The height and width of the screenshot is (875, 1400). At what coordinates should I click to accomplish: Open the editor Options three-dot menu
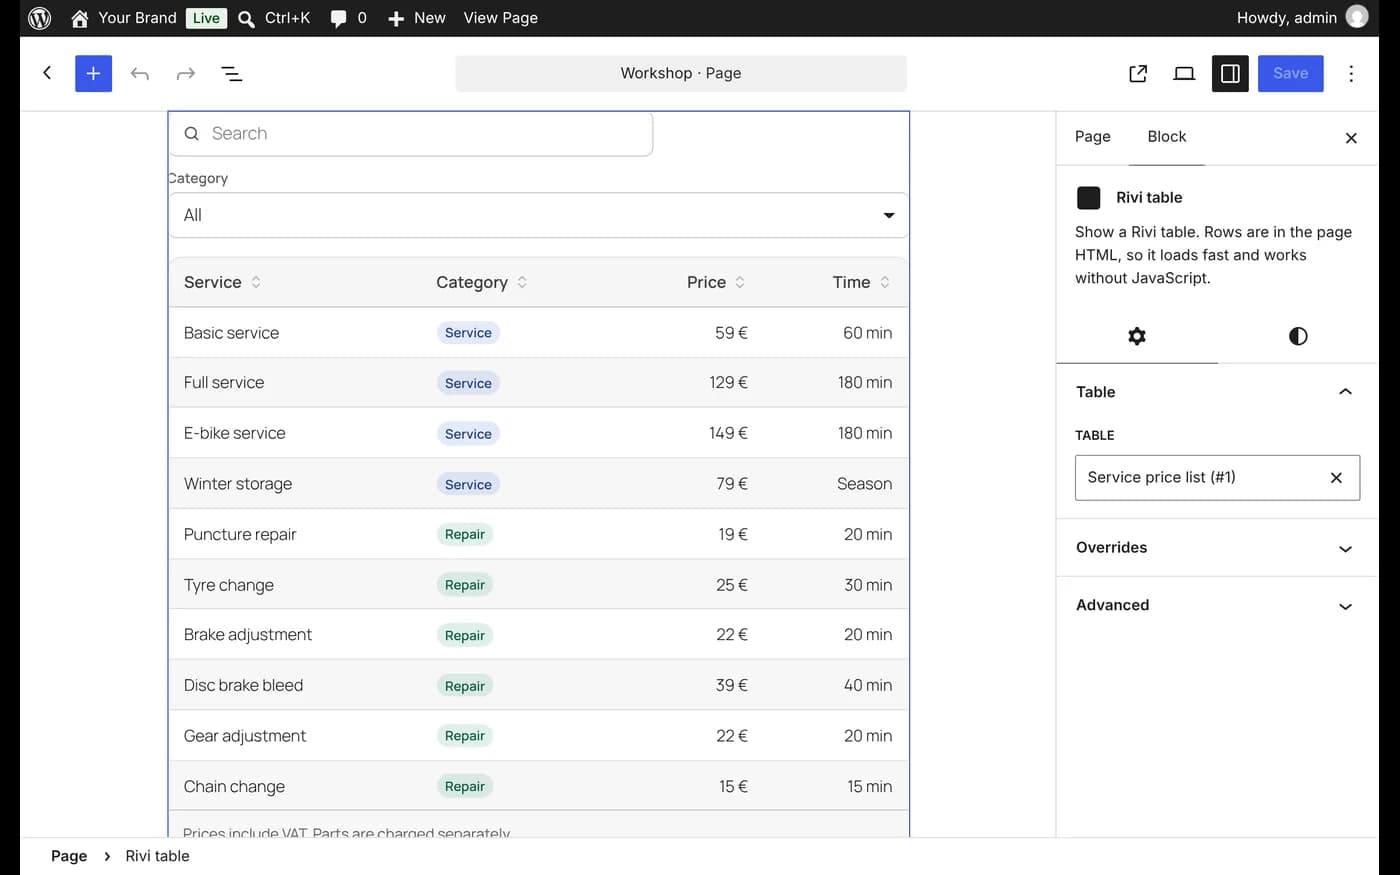(1351, 73)
